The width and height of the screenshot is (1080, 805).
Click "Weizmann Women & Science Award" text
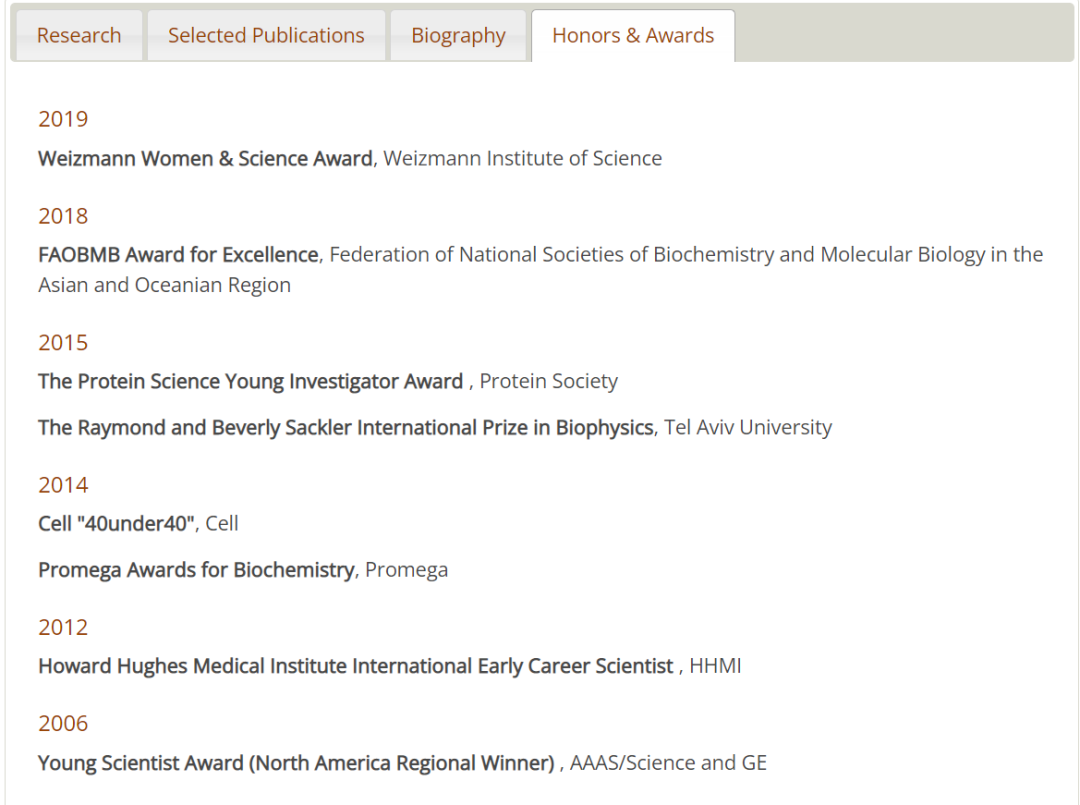[x=205, y=158]
